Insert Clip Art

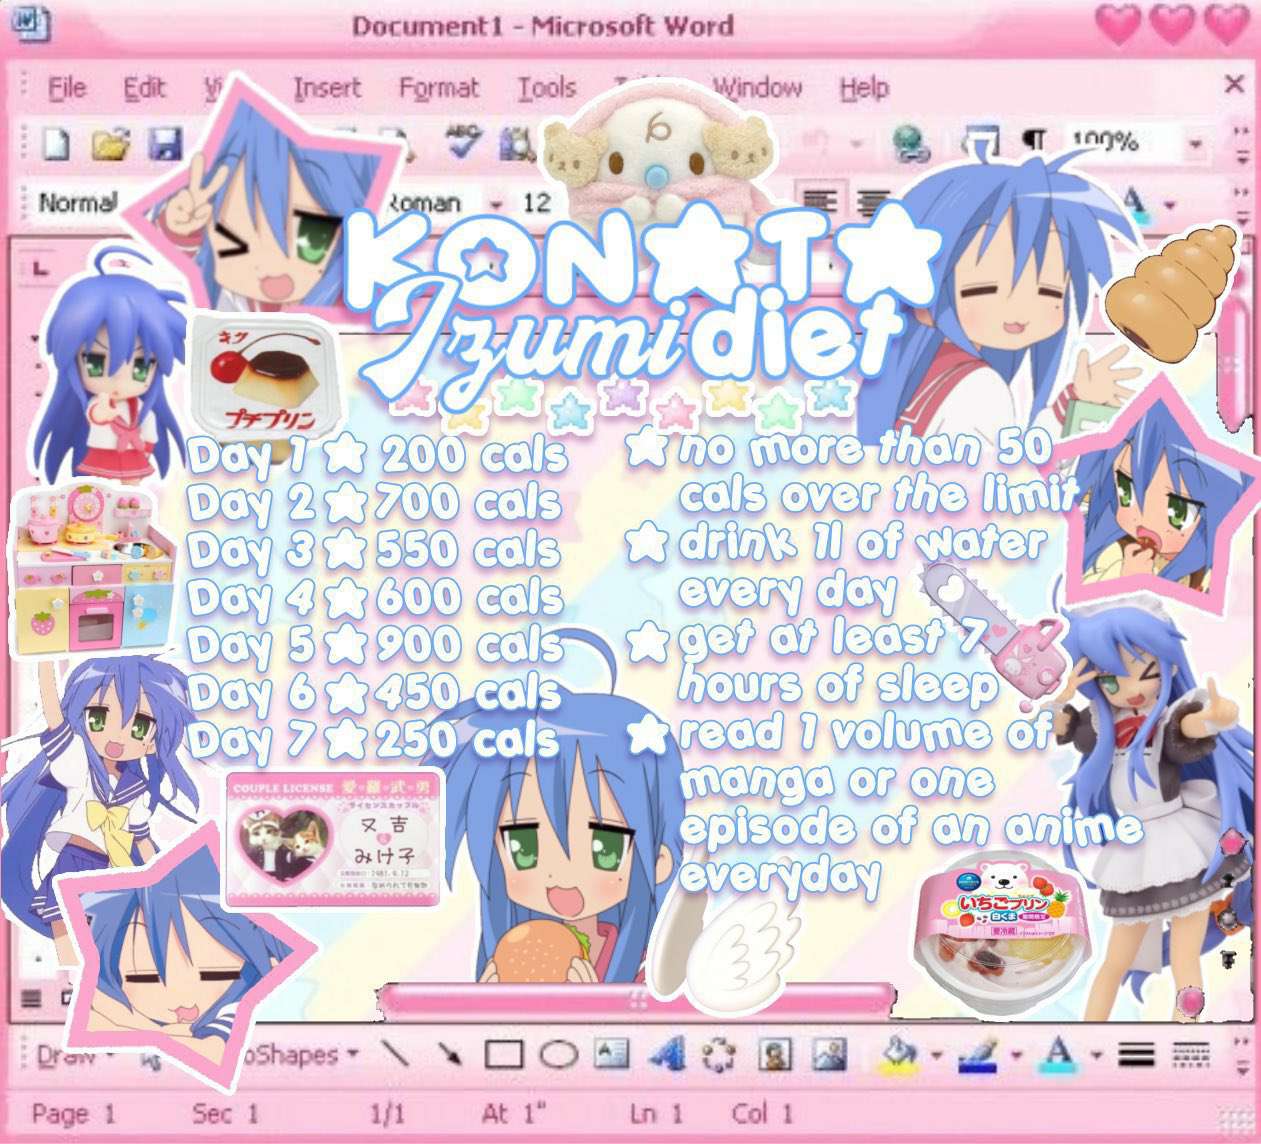click(775, 1054)
